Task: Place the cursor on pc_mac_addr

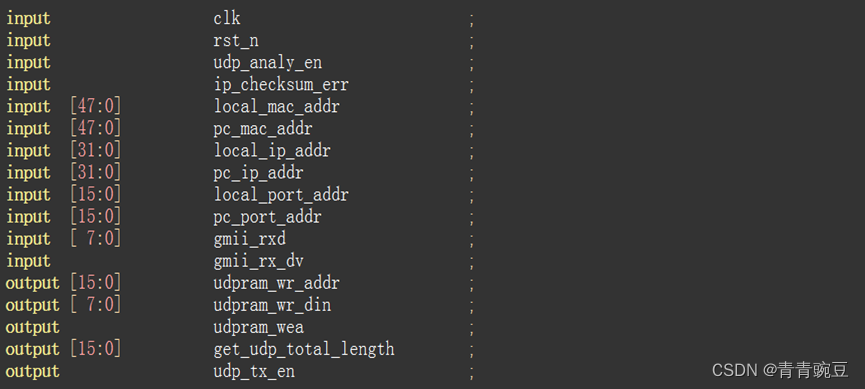Action: (263, 129)
